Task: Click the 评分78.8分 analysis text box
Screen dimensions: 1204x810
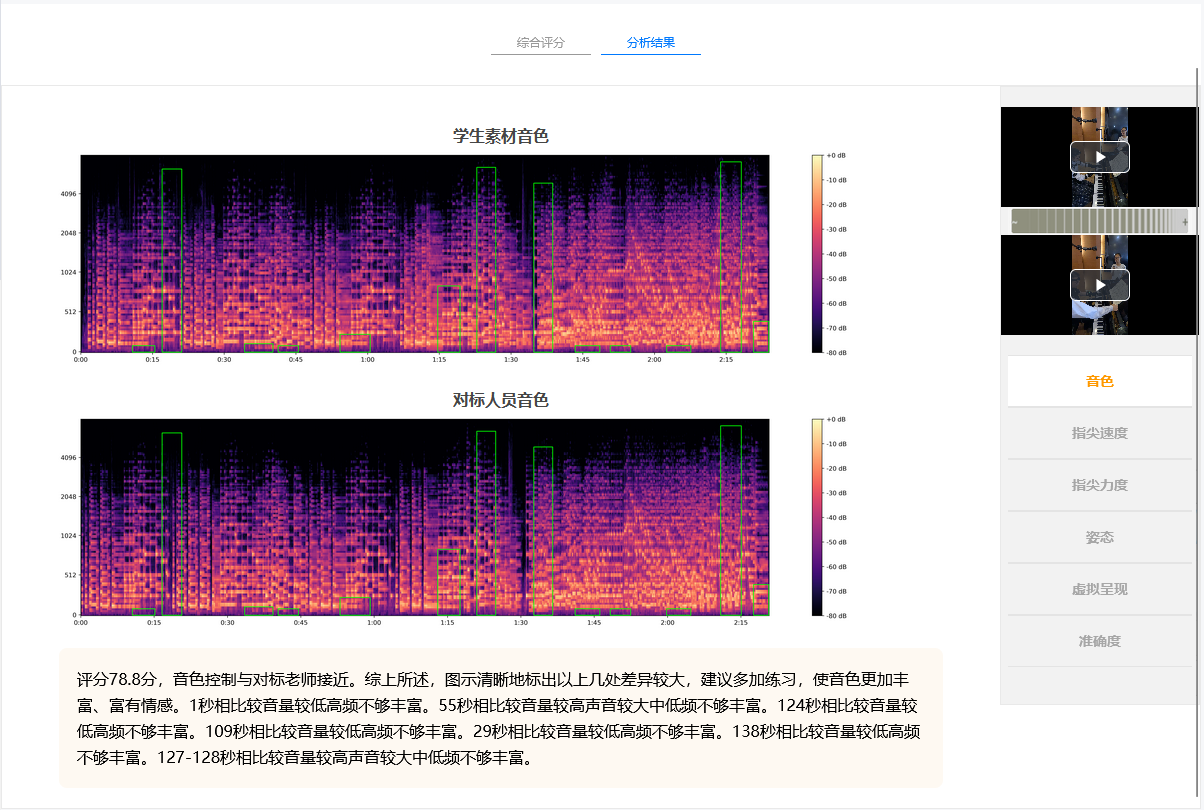Action: (501, 717)
